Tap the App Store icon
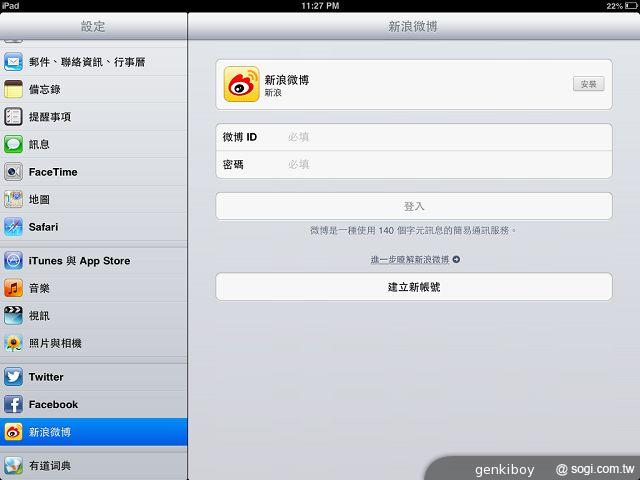The height and width of the screenshot is (480, 640). pos(13,261)
